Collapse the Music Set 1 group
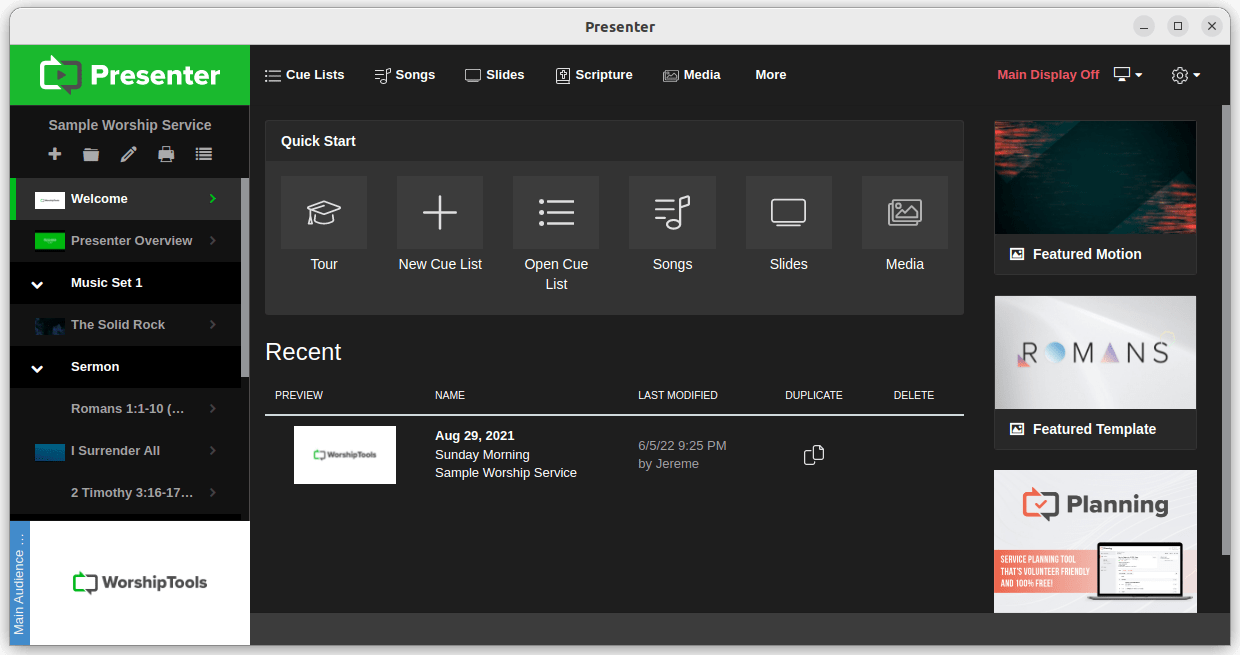 [37, 283]
